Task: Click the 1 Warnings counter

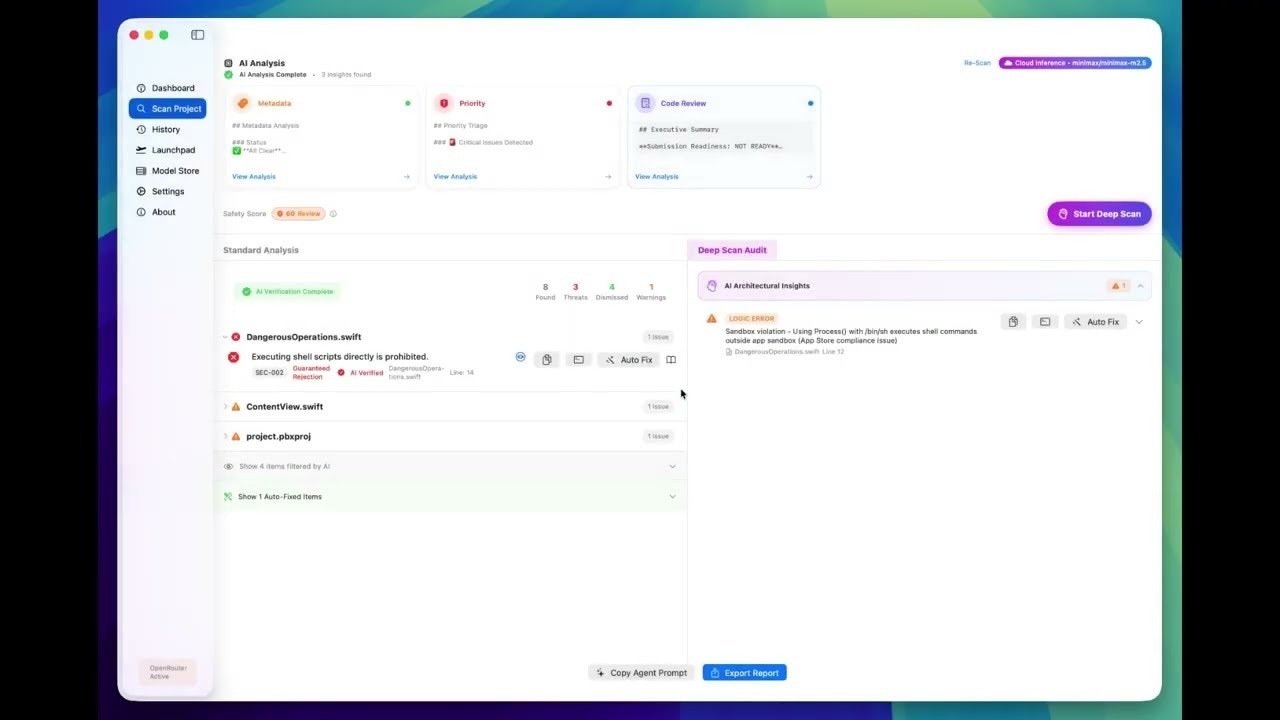Action: pos(651,291)
